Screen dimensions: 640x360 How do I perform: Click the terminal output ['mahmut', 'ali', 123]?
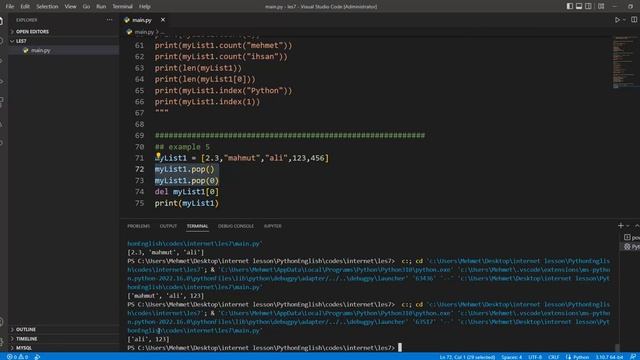coord(165,296)
